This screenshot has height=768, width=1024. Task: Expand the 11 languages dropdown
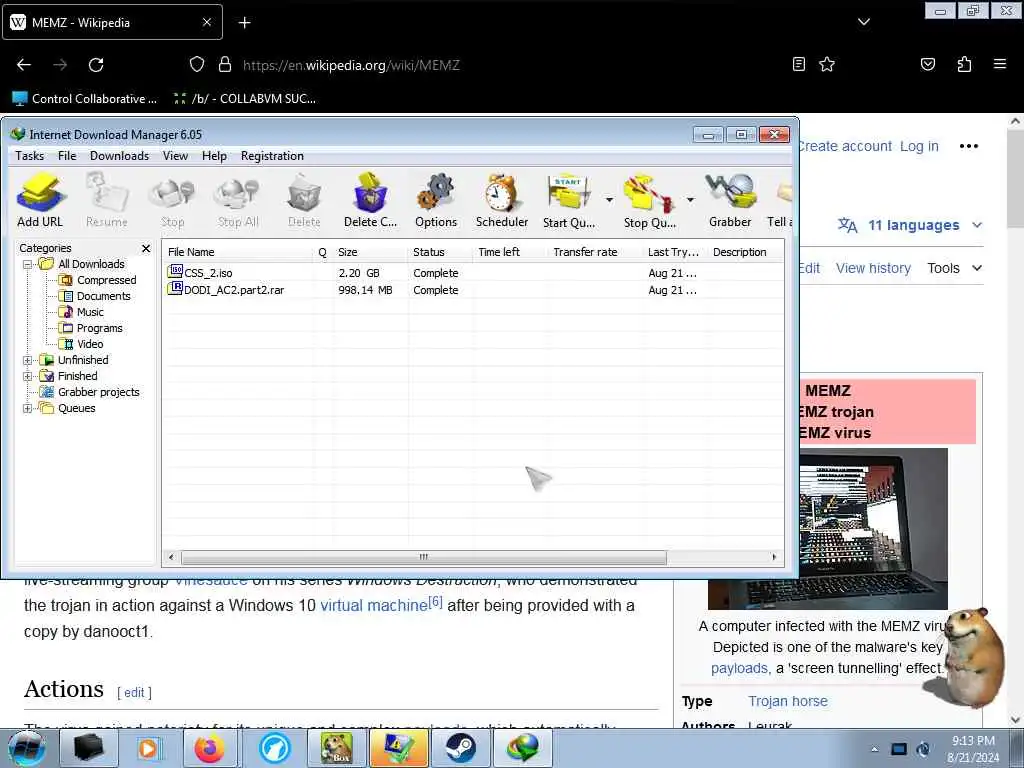click(x=910, y=225)
